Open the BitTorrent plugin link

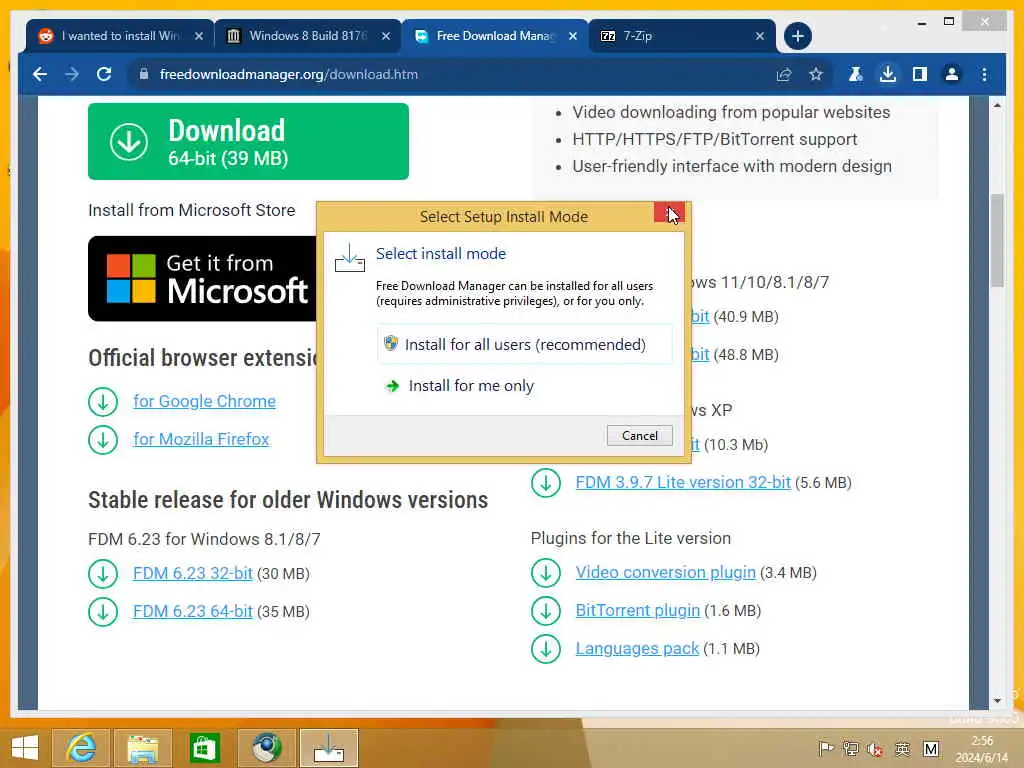637,610
